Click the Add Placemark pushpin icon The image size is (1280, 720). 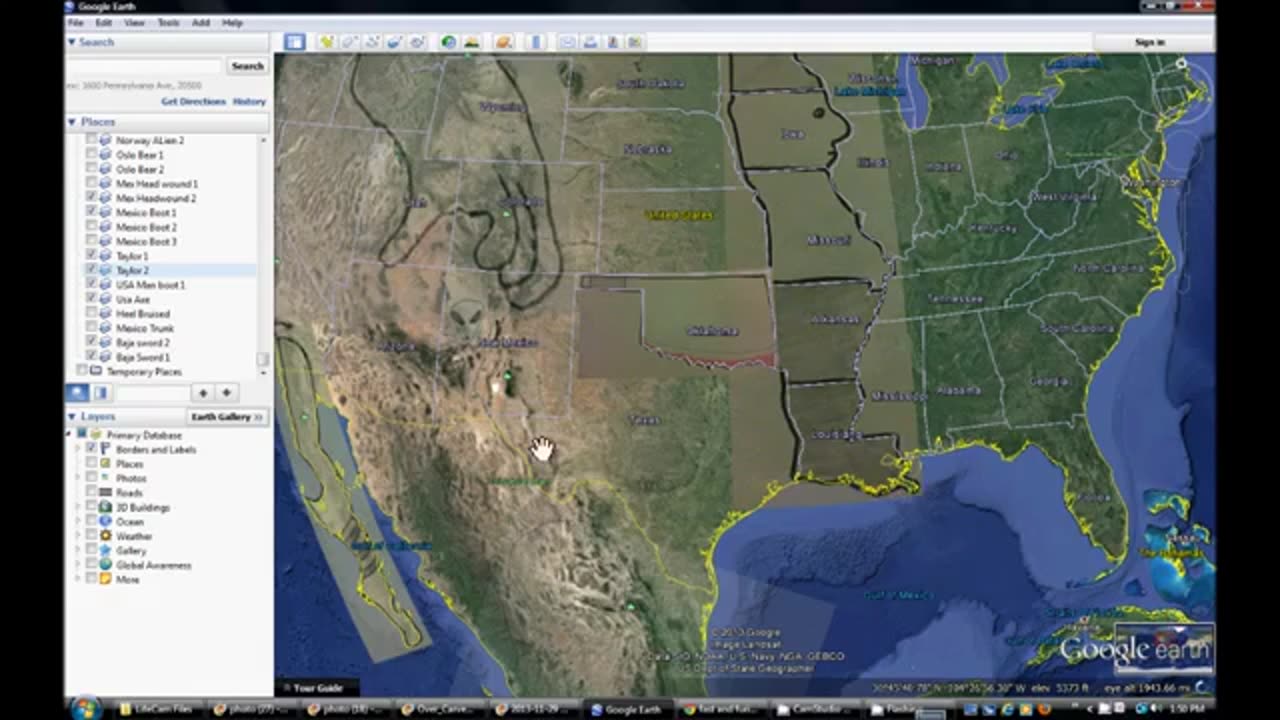(326, 42)
